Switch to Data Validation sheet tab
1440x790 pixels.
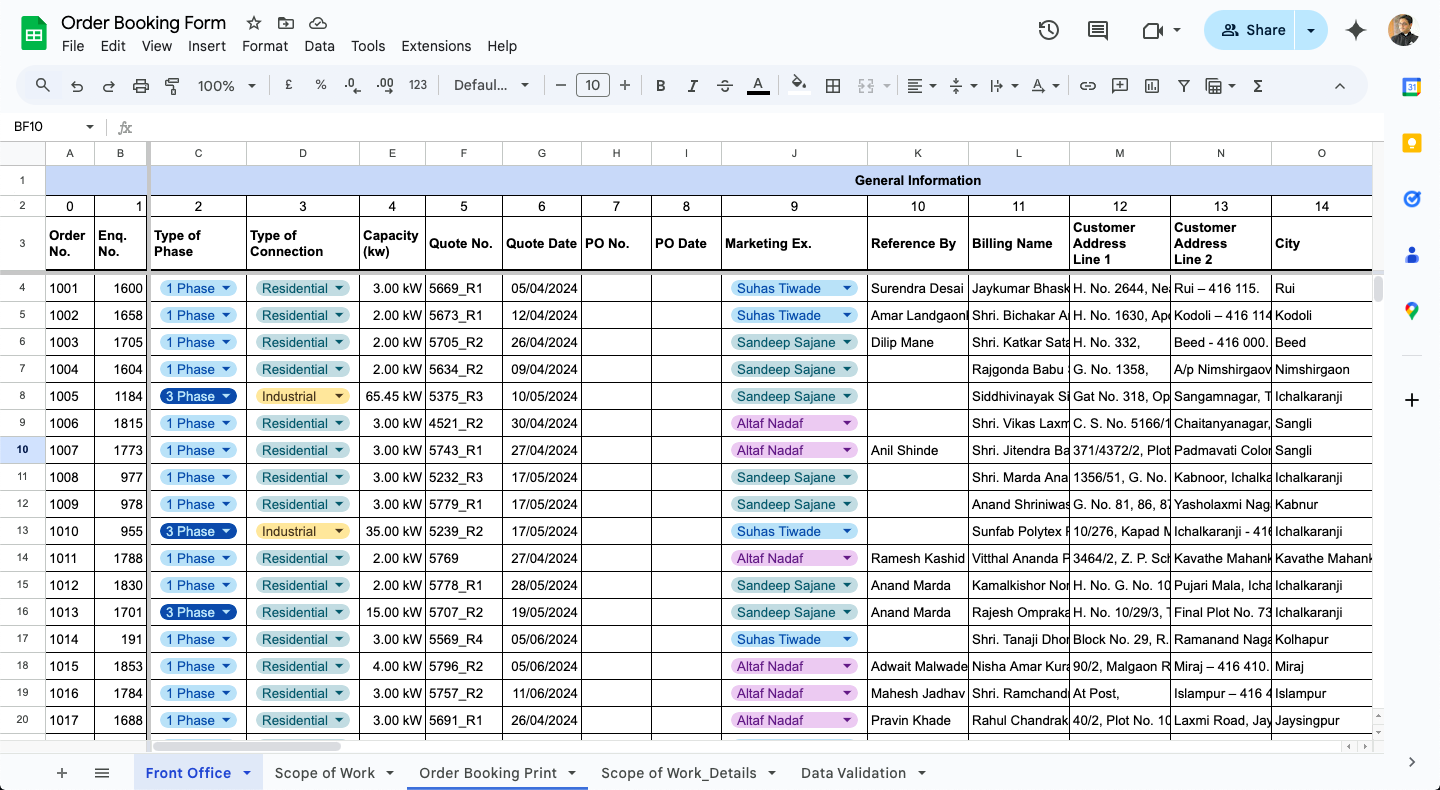(x=854, y=773)
